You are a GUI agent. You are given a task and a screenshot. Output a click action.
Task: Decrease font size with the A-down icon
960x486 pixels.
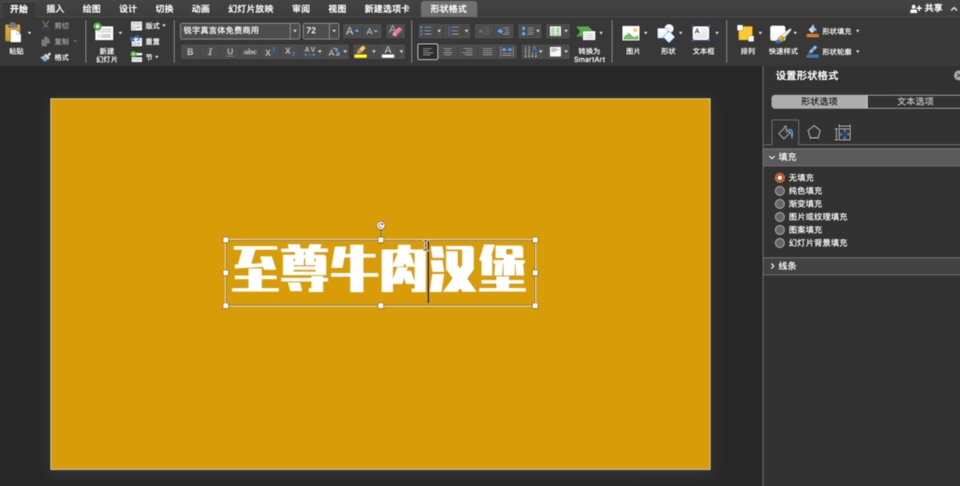(x=372, y=31)
